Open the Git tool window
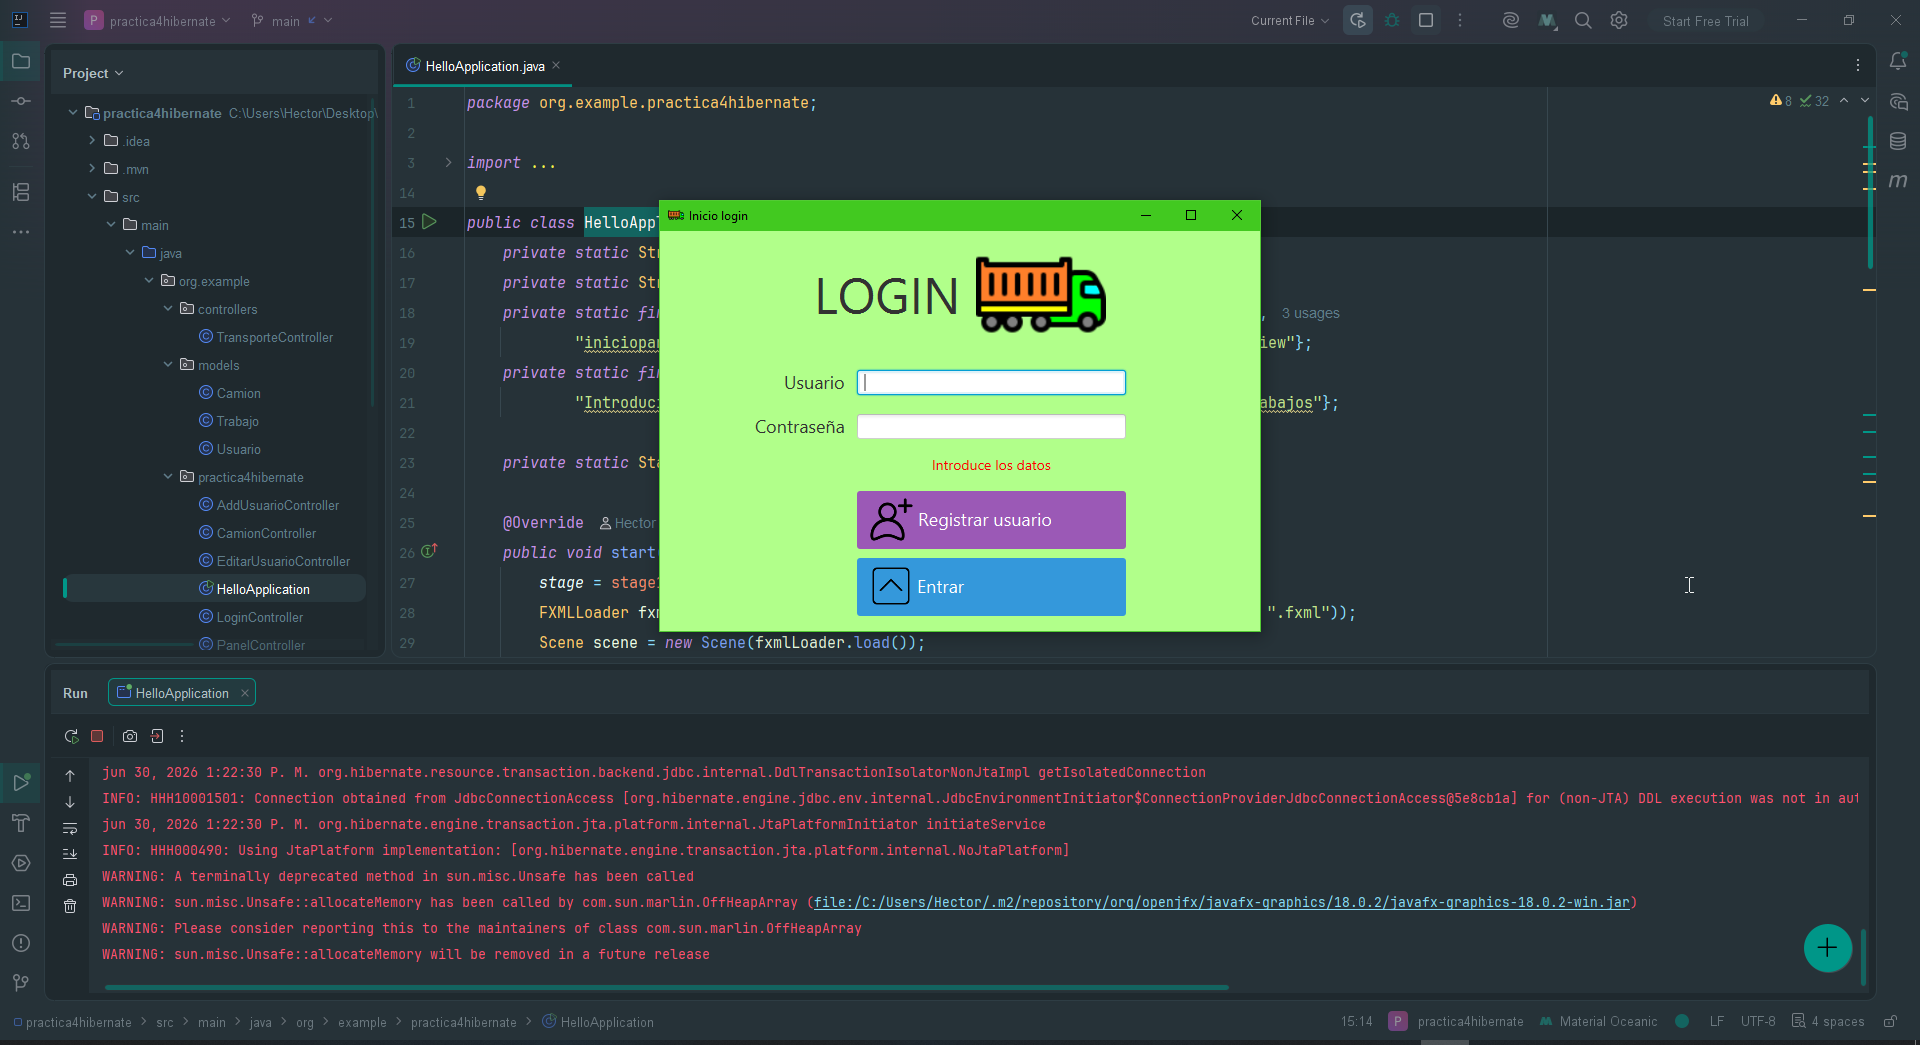The image size is (1920, 1045). point(21,983)
